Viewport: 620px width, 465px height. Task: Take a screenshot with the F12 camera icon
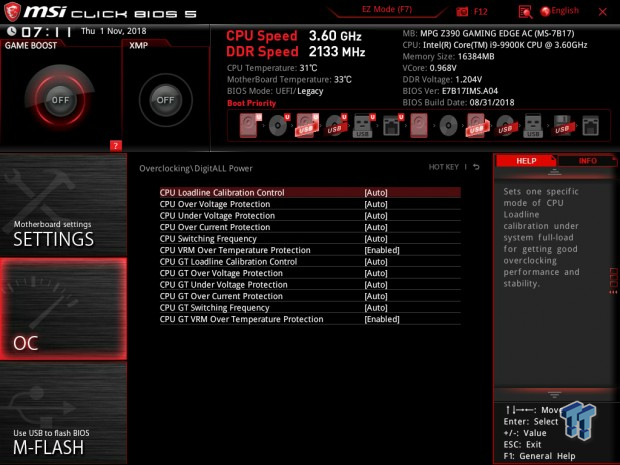pos(462,11)
